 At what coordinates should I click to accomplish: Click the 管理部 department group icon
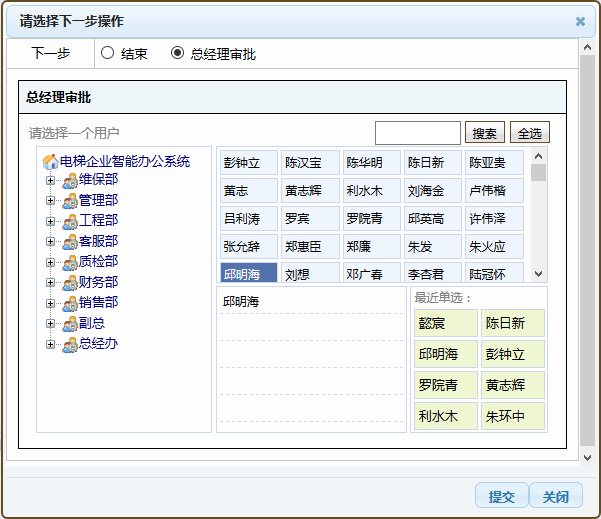(70, 201)
